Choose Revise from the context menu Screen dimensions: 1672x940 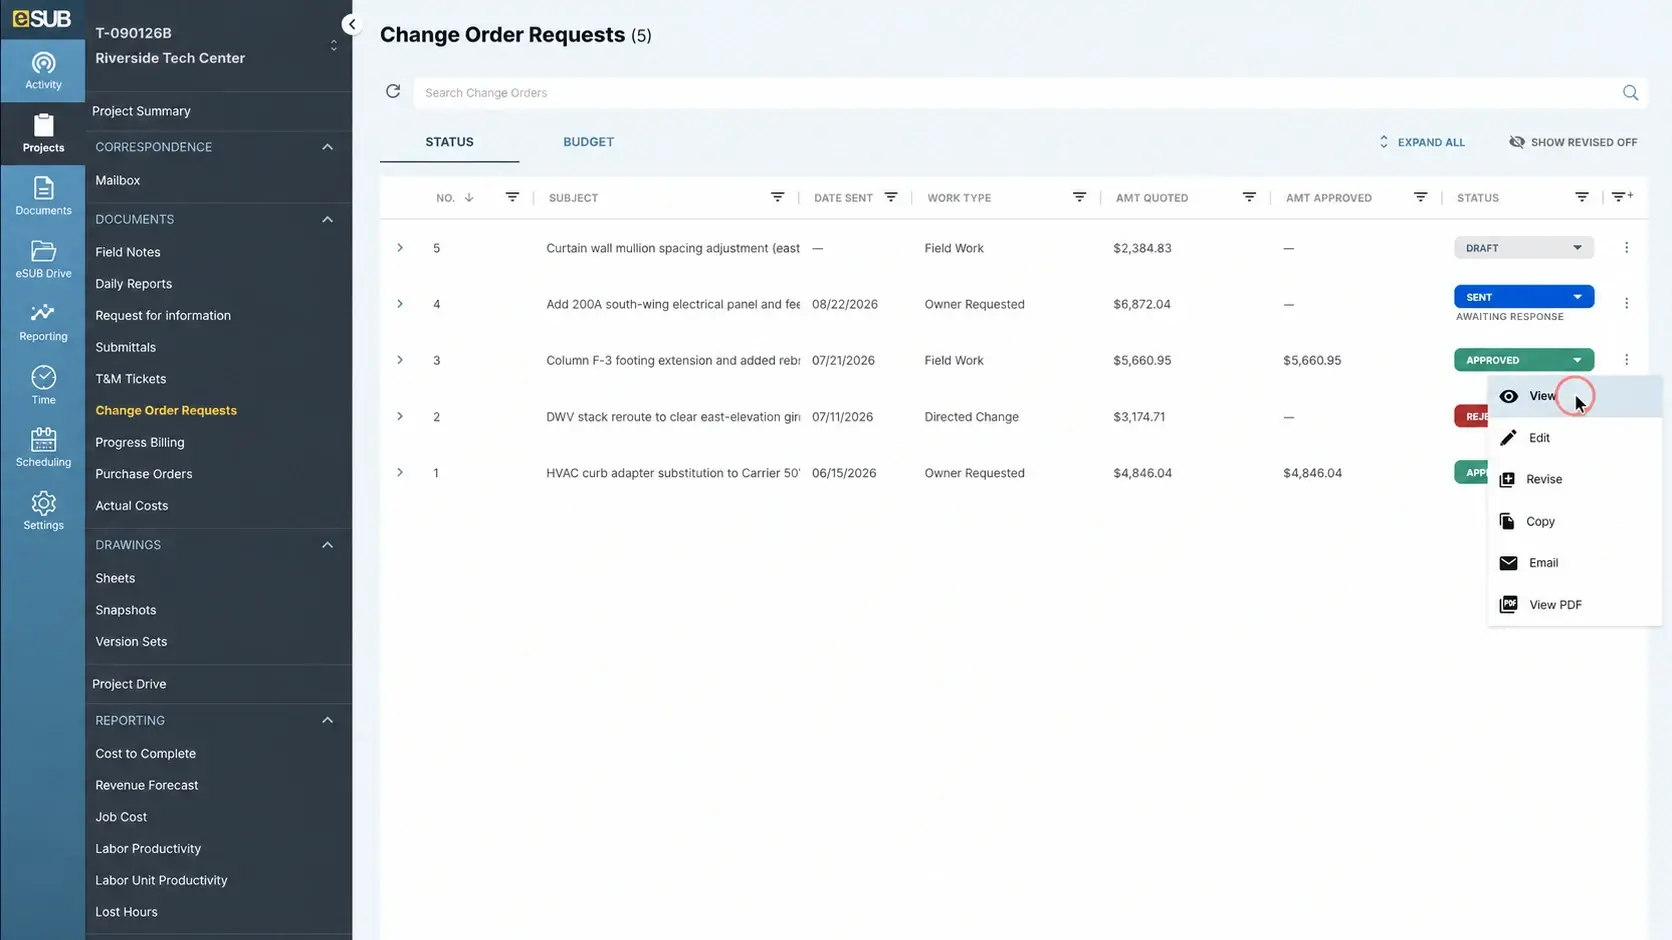point(1575,479)
